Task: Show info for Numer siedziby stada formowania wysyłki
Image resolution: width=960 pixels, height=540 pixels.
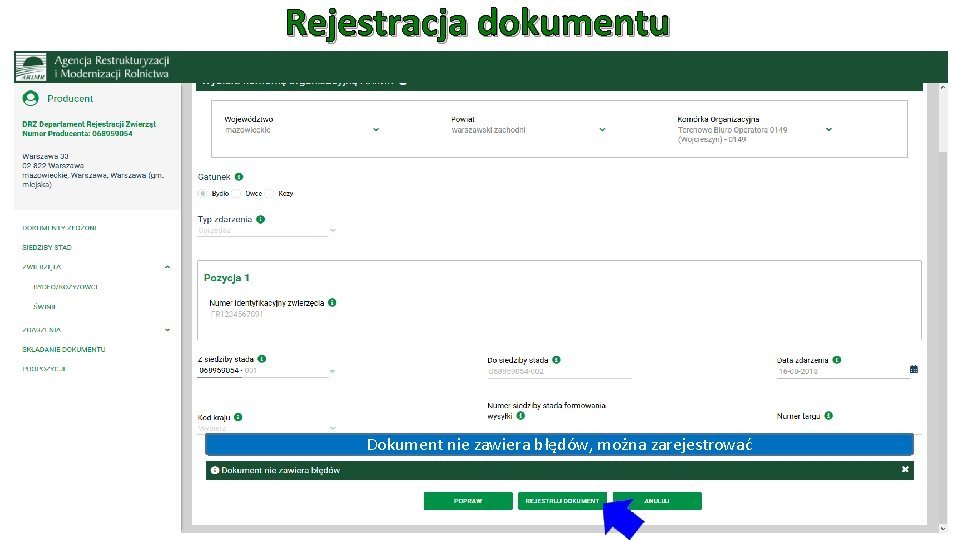Action: (x=520, y=415)
